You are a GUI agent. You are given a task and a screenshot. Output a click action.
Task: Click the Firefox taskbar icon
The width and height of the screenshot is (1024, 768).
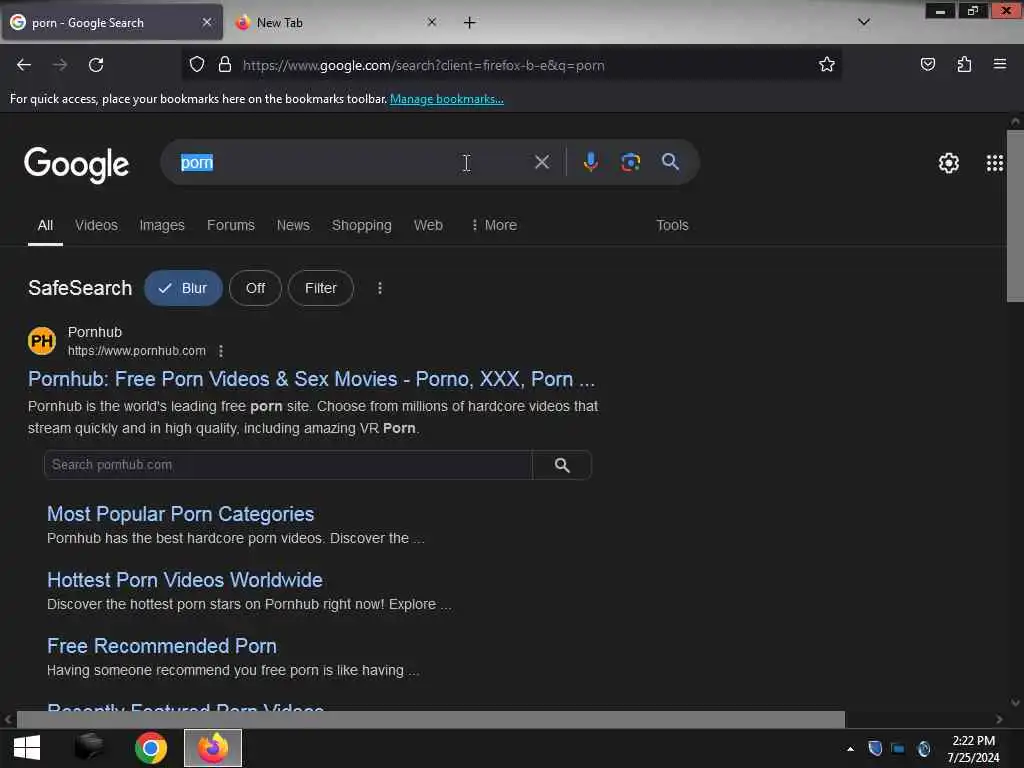point(213,748)
